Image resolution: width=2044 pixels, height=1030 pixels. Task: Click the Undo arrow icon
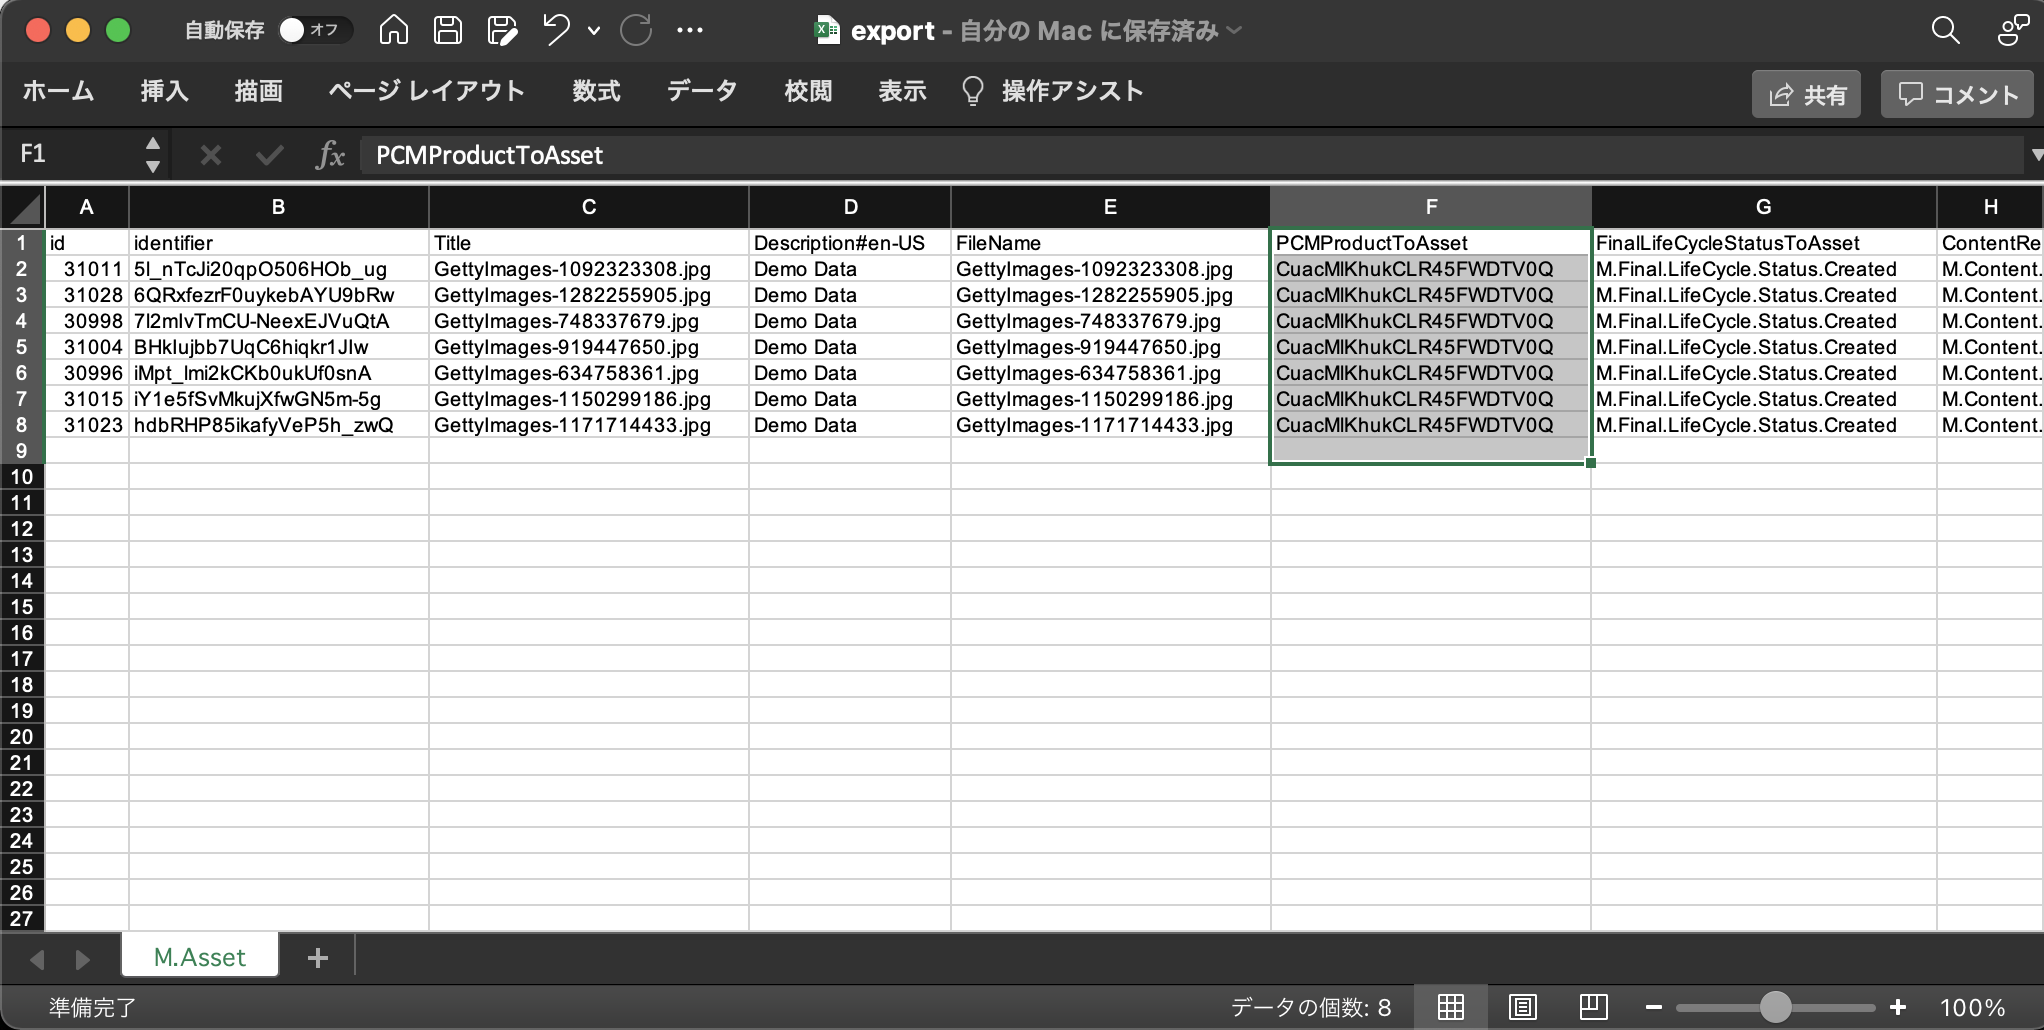(557, 30)
